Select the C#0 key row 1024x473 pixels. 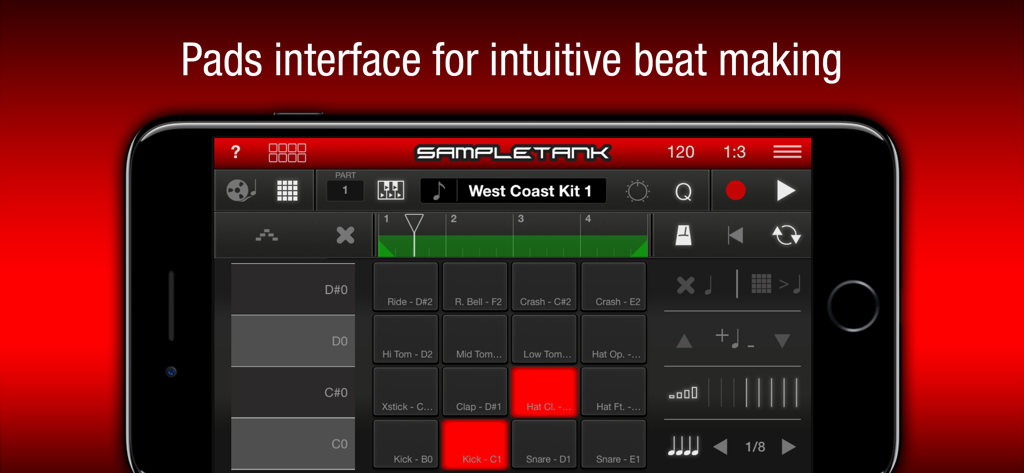pos(293,393)
